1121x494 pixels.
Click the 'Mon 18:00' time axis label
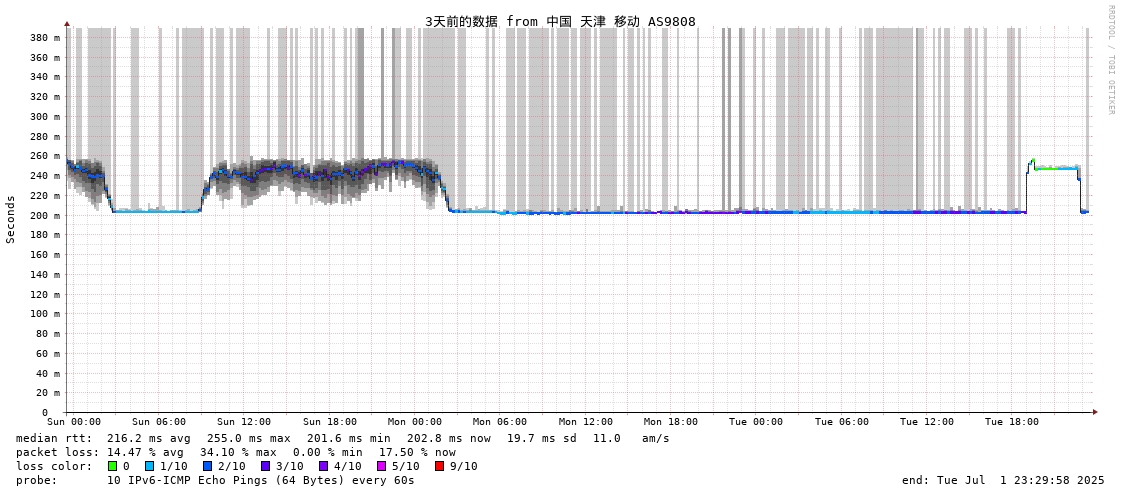(x=671, y=422)
